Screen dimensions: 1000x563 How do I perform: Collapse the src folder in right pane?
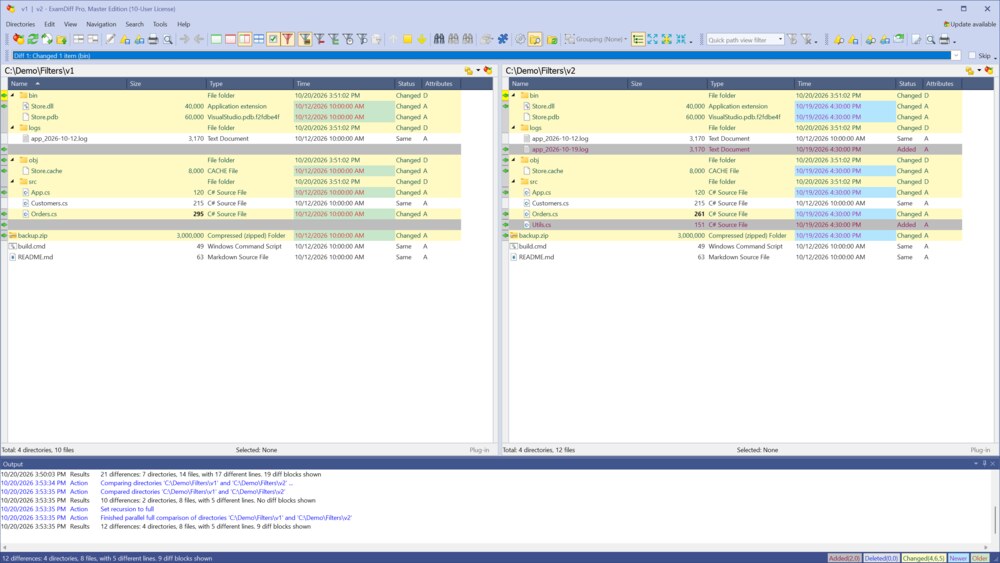[x=513, y=182]
